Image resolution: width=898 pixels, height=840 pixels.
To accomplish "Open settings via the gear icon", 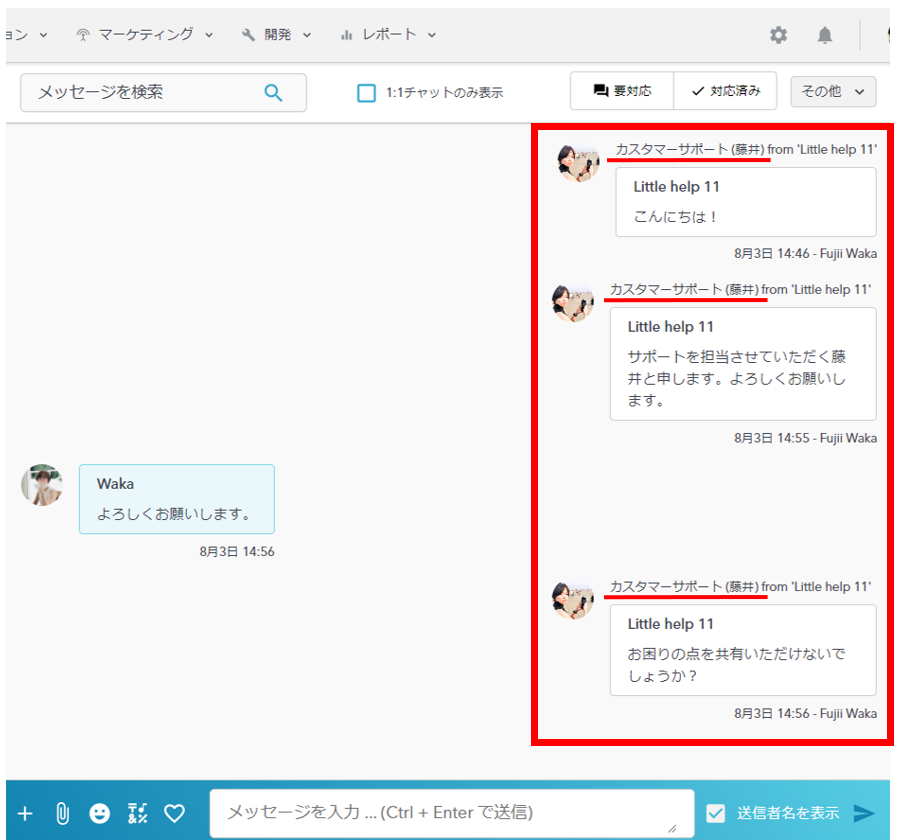I will 778,35.
